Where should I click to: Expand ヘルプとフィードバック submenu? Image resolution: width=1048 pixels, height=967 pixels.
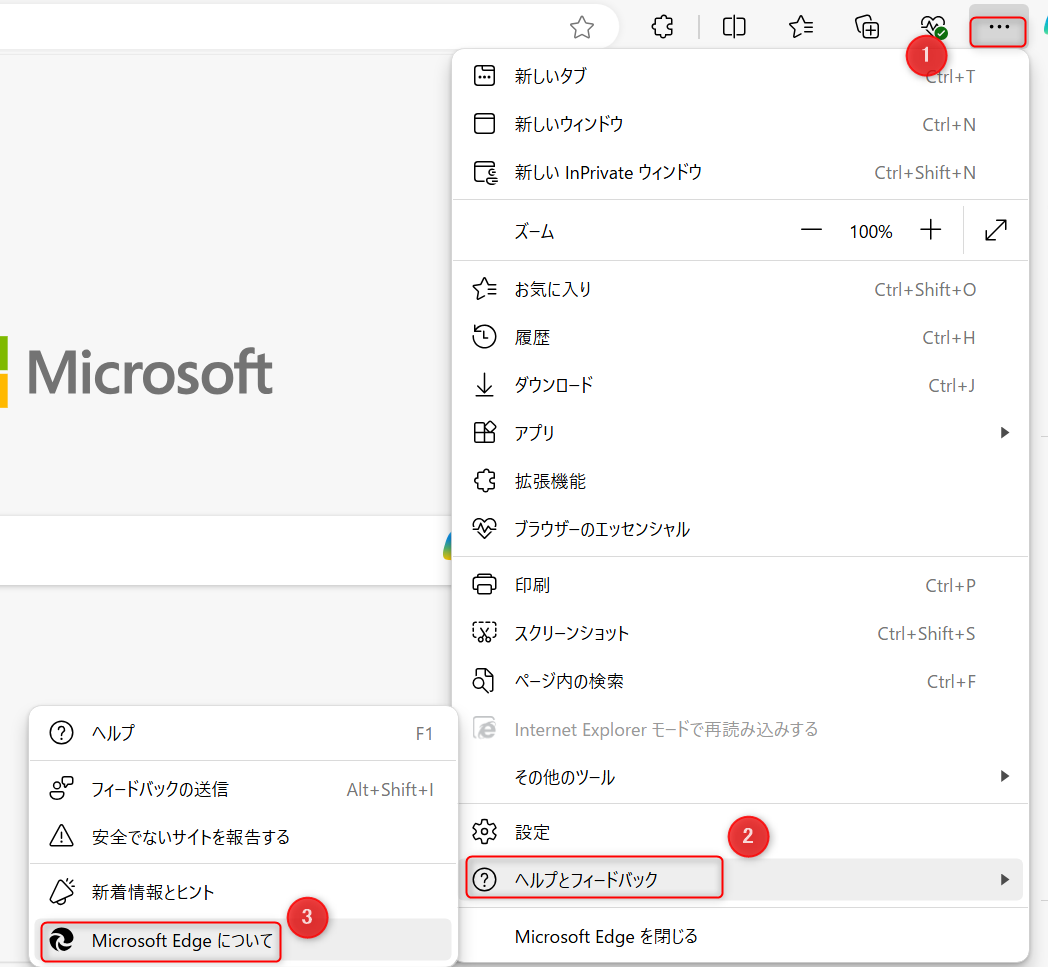click(x=740, y=880)
